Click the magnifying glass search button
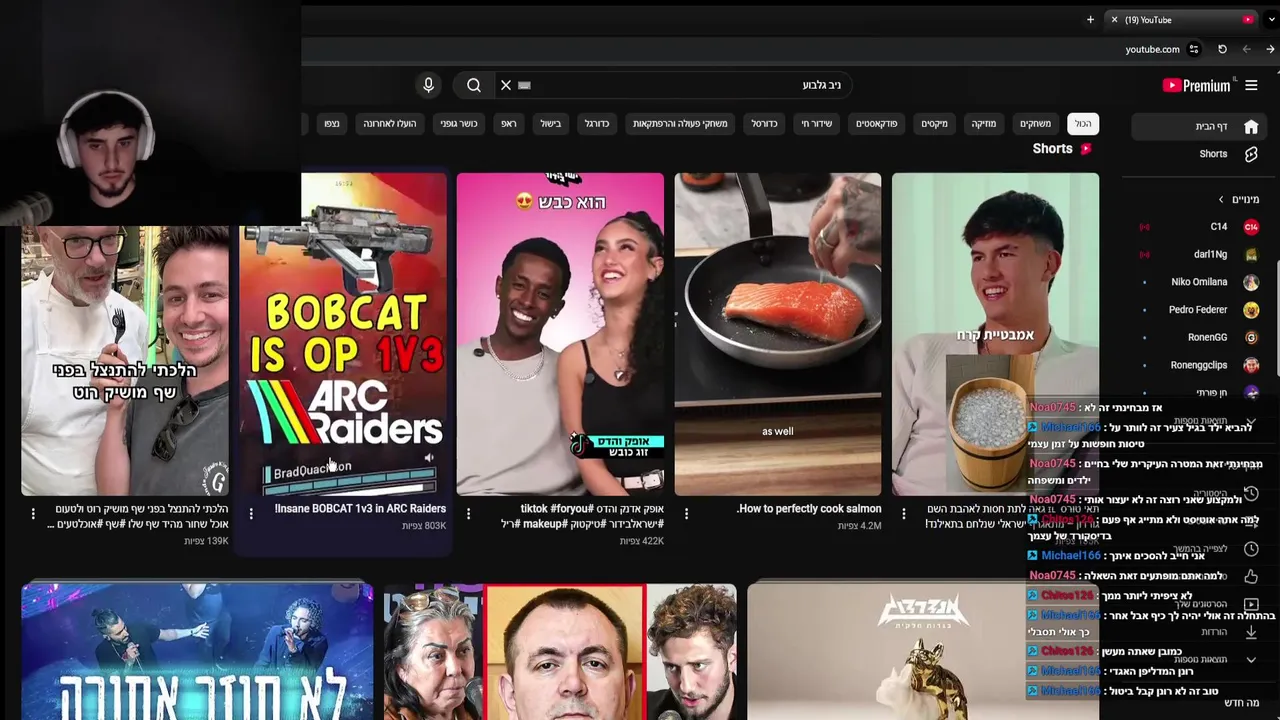The width and height of the screenshot is (1280, 720). 474,85
